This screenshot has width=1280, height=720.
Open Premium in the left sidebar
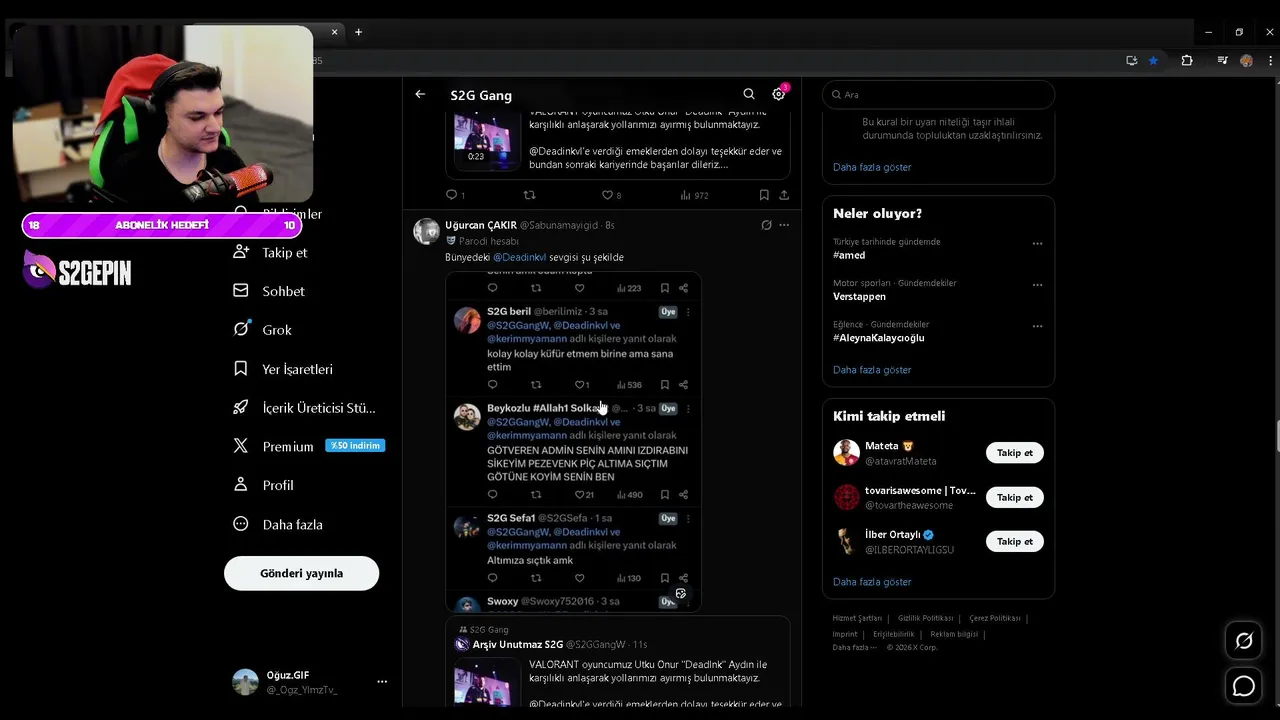coord(274,446)
